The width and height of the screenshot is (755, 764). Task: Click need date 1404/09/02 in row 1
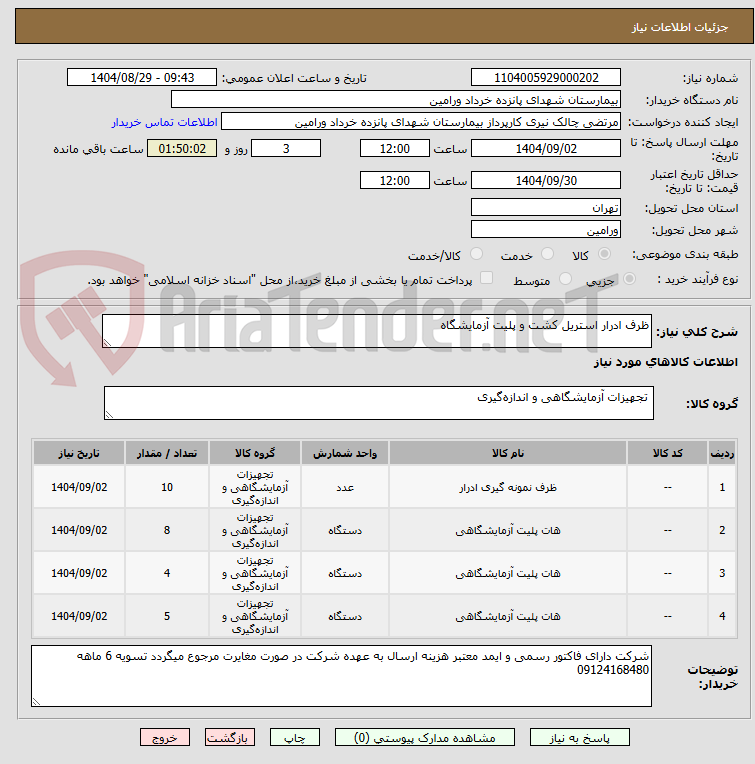(x=79, y=487)
